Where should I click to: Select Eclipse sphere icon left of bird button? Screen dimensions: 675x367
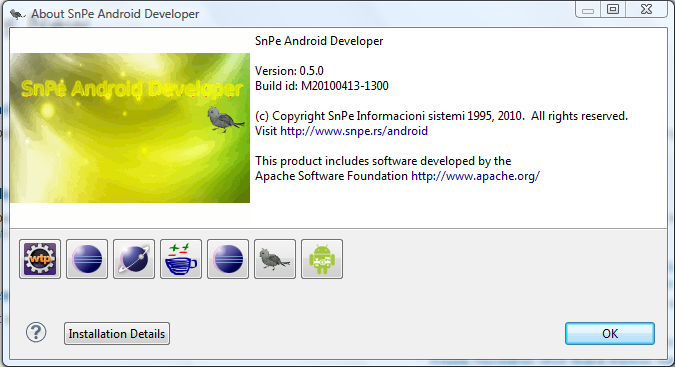[228, 259]
